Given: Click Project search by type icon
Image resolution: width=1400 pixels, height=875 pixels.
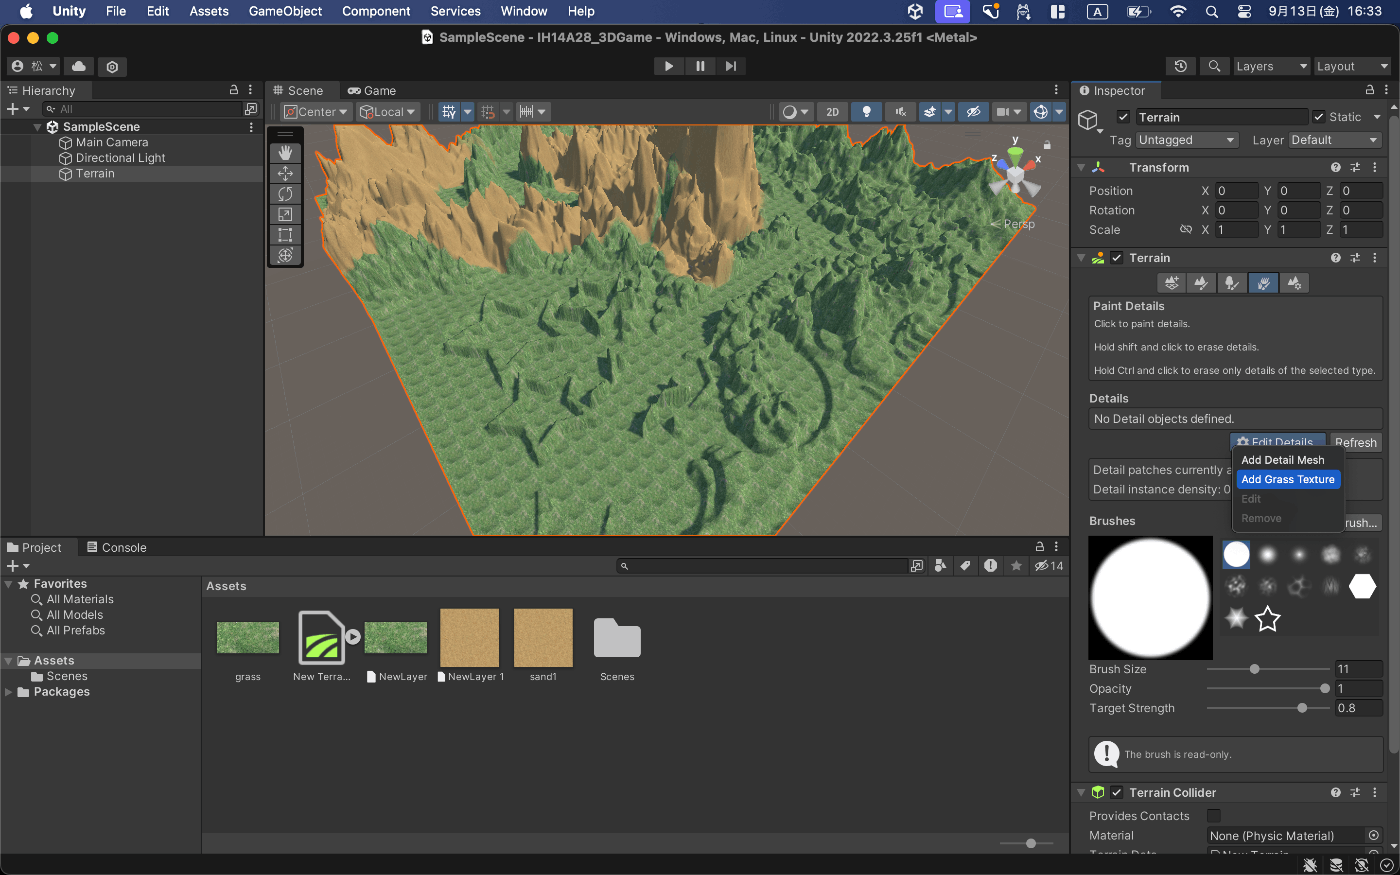Looking at the screenshot, I should click(x=940, y=566).
